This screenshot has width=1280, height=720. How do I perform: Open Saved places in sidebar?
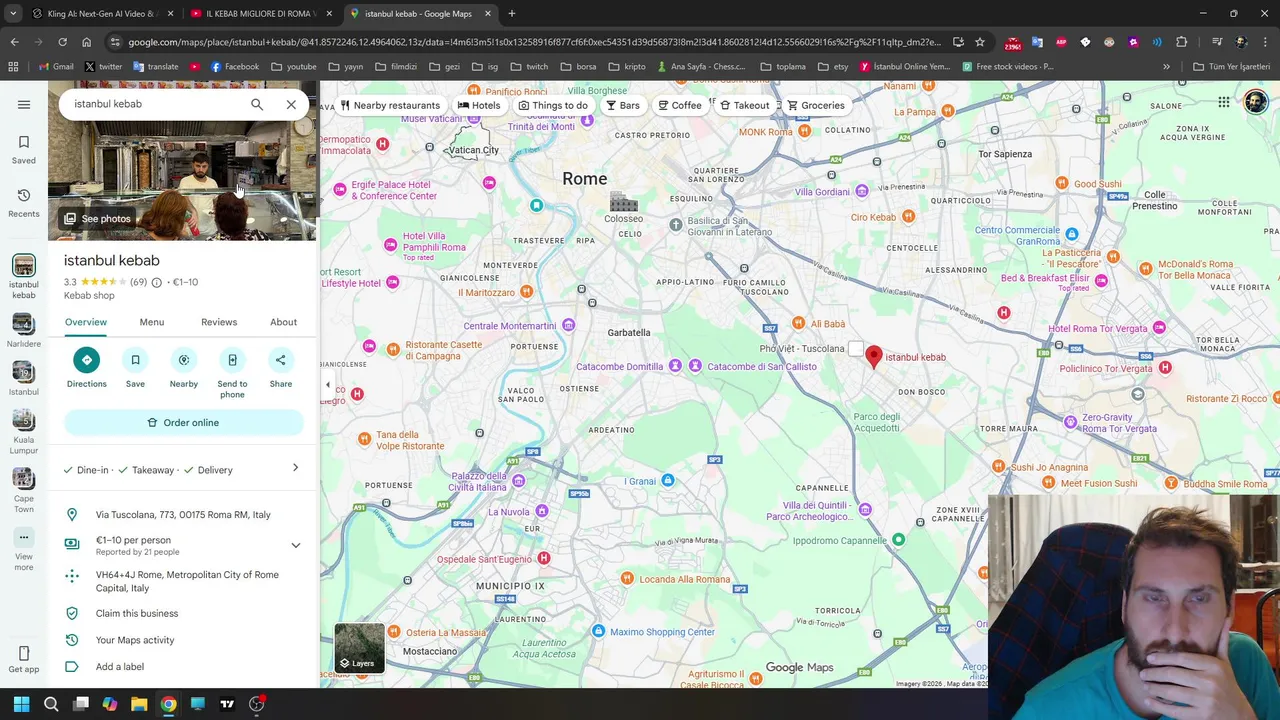(24, 149)
